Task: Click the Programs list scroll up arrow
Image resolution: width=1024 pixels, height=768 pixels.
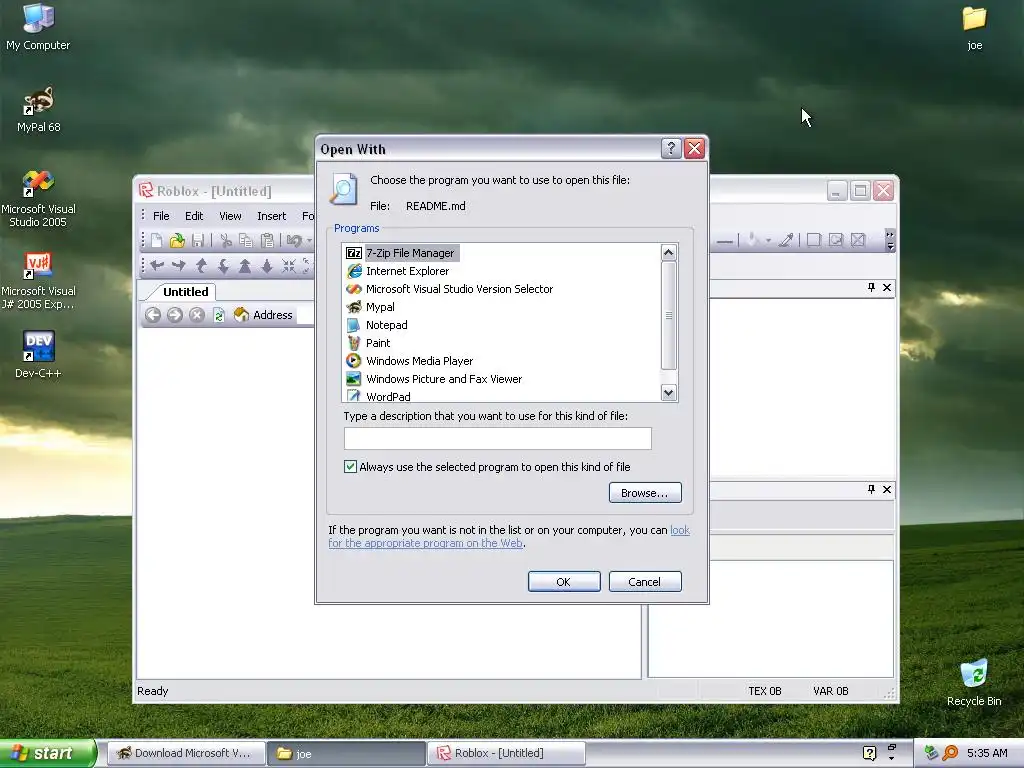Action: [669, 253]
